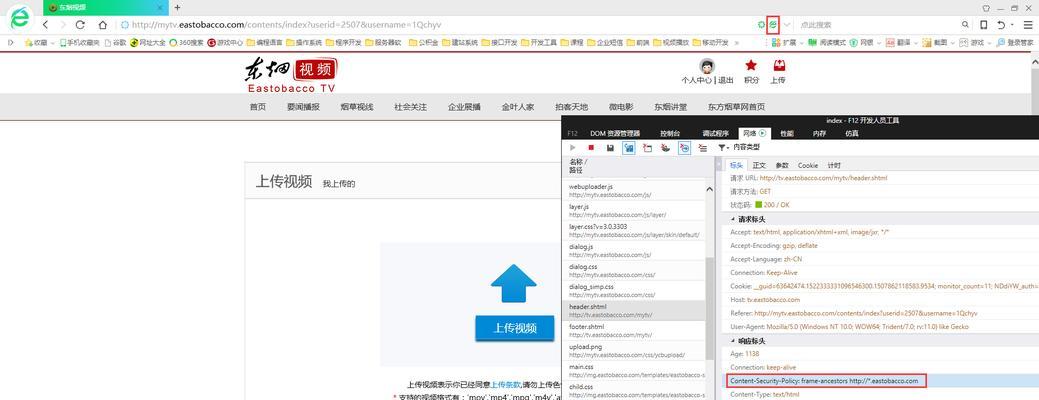Open 计时 timing tab in request details
Screen dimensions: 1039x400
coord(834,166)
